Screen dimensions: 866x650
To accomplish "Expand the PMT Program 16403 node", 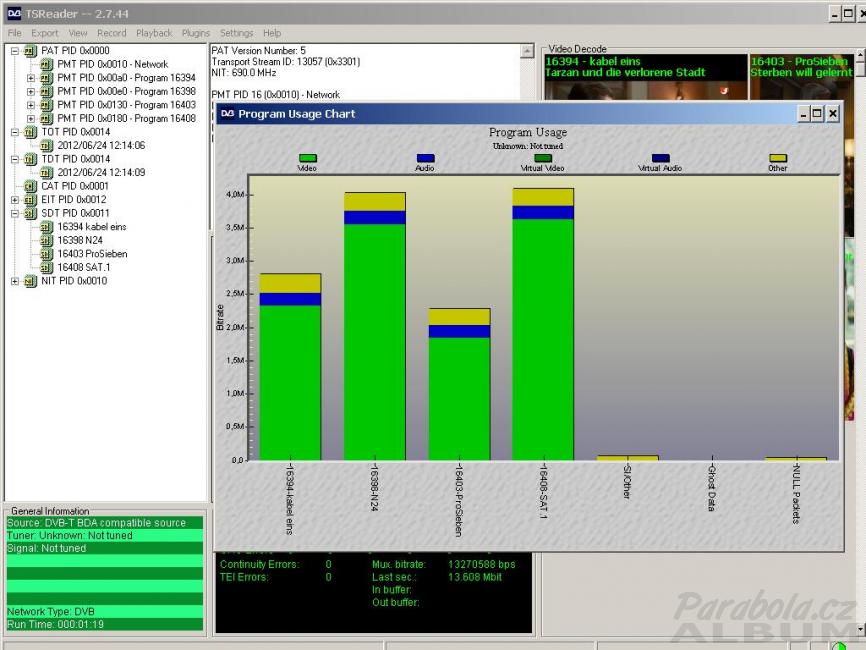I will (x=31, y=105).
